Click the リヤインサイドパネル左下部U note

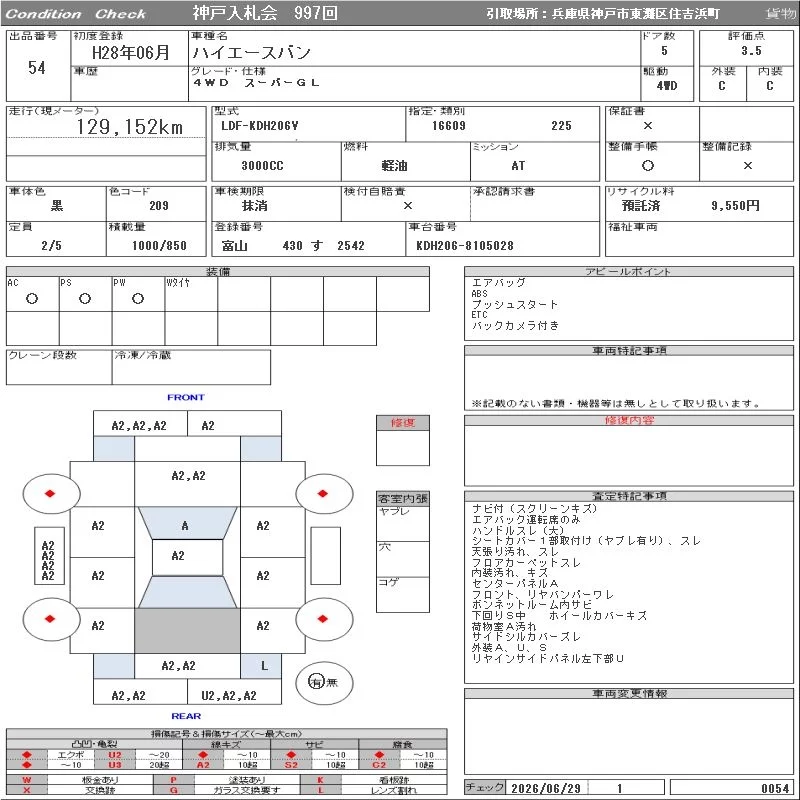[x=547, y=659]
